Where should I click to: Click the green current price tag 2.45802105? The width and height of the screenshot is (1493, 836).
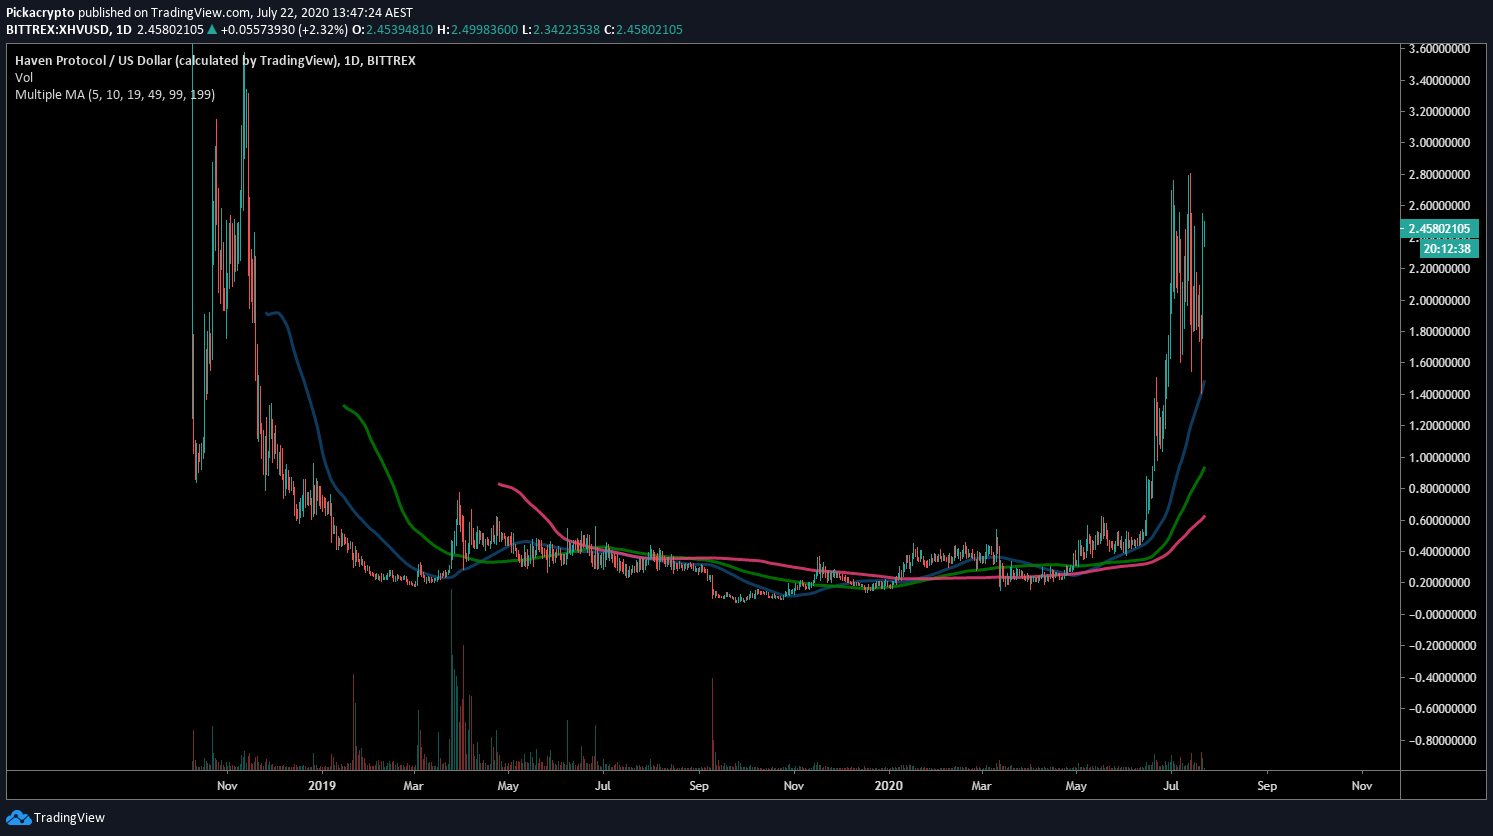(1439, 229)
